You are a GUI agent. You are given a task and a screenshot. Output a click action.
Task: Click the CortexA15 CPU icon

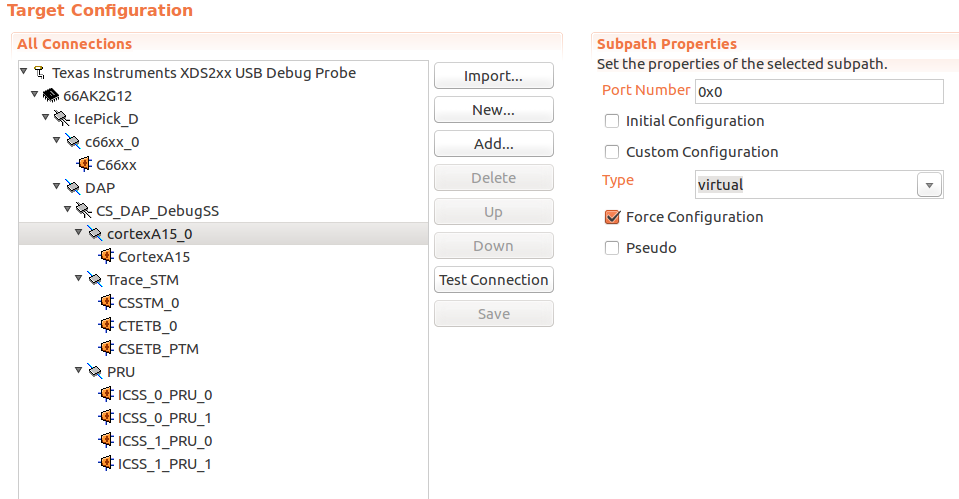tap(106, 257)
